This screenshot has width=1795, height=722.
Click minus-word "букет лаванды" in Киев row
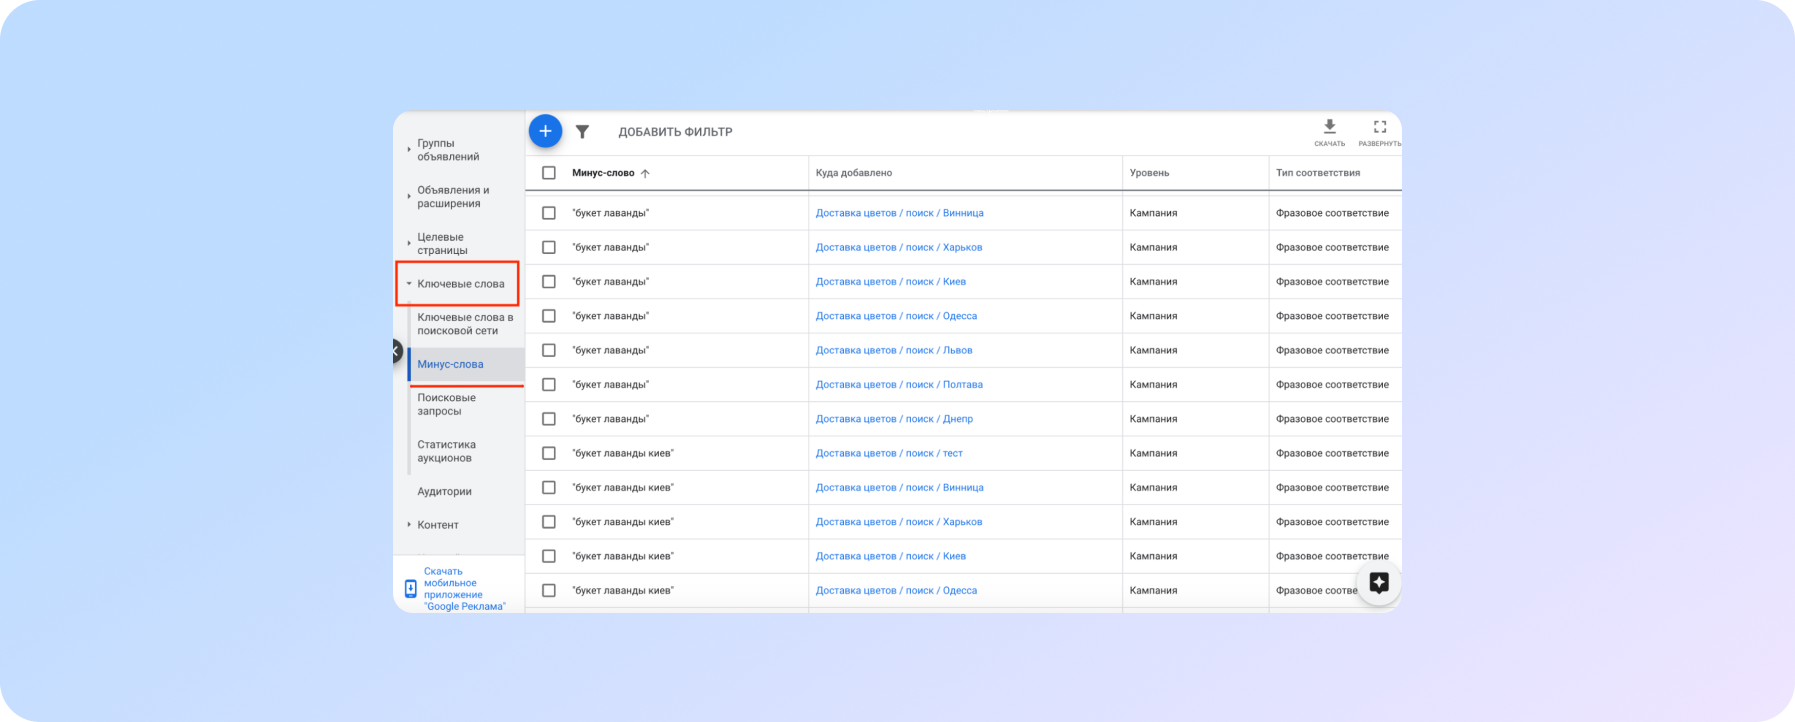coord(610,282)
